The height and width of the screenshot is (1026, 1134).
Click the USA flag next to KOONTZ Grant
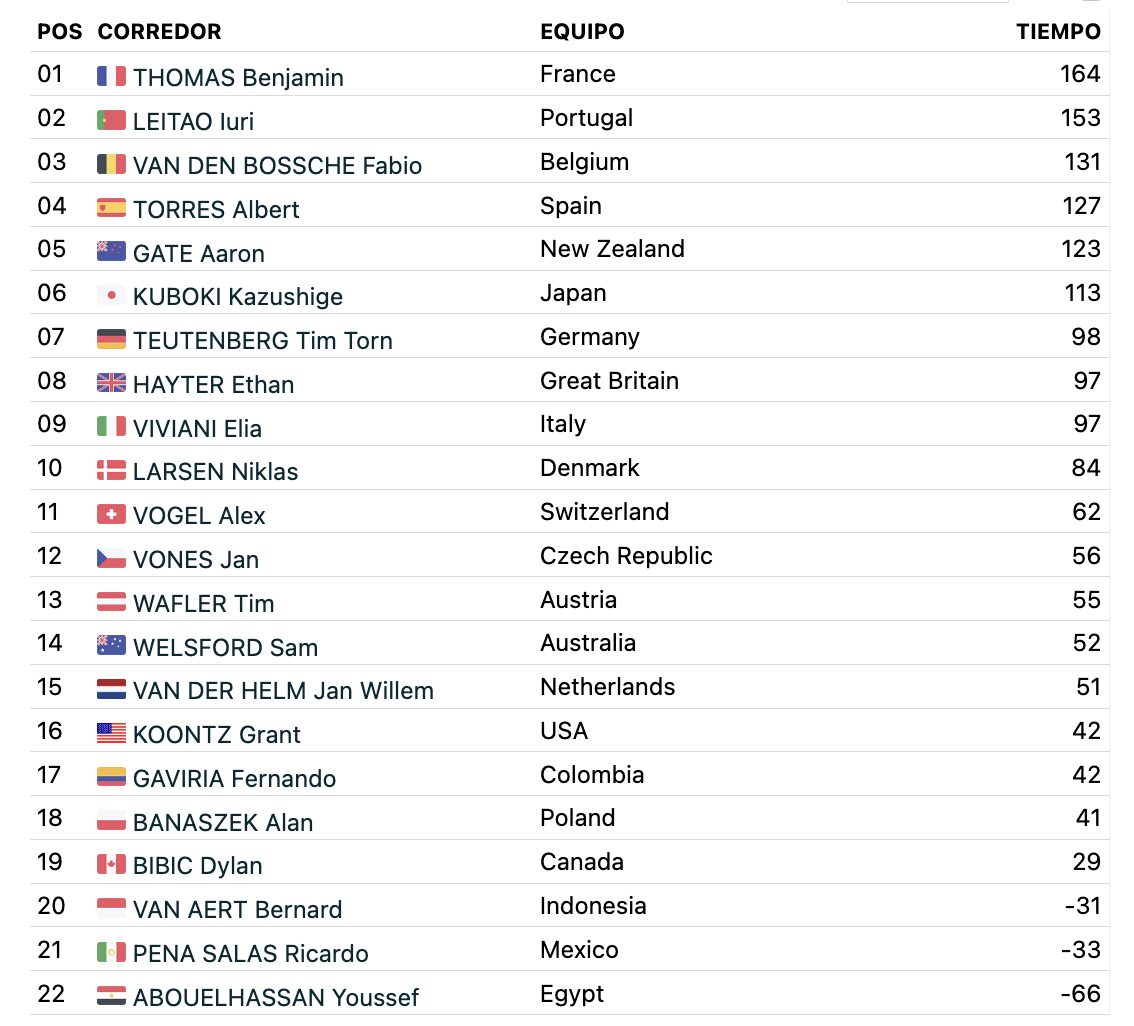[x=111, y=733]
